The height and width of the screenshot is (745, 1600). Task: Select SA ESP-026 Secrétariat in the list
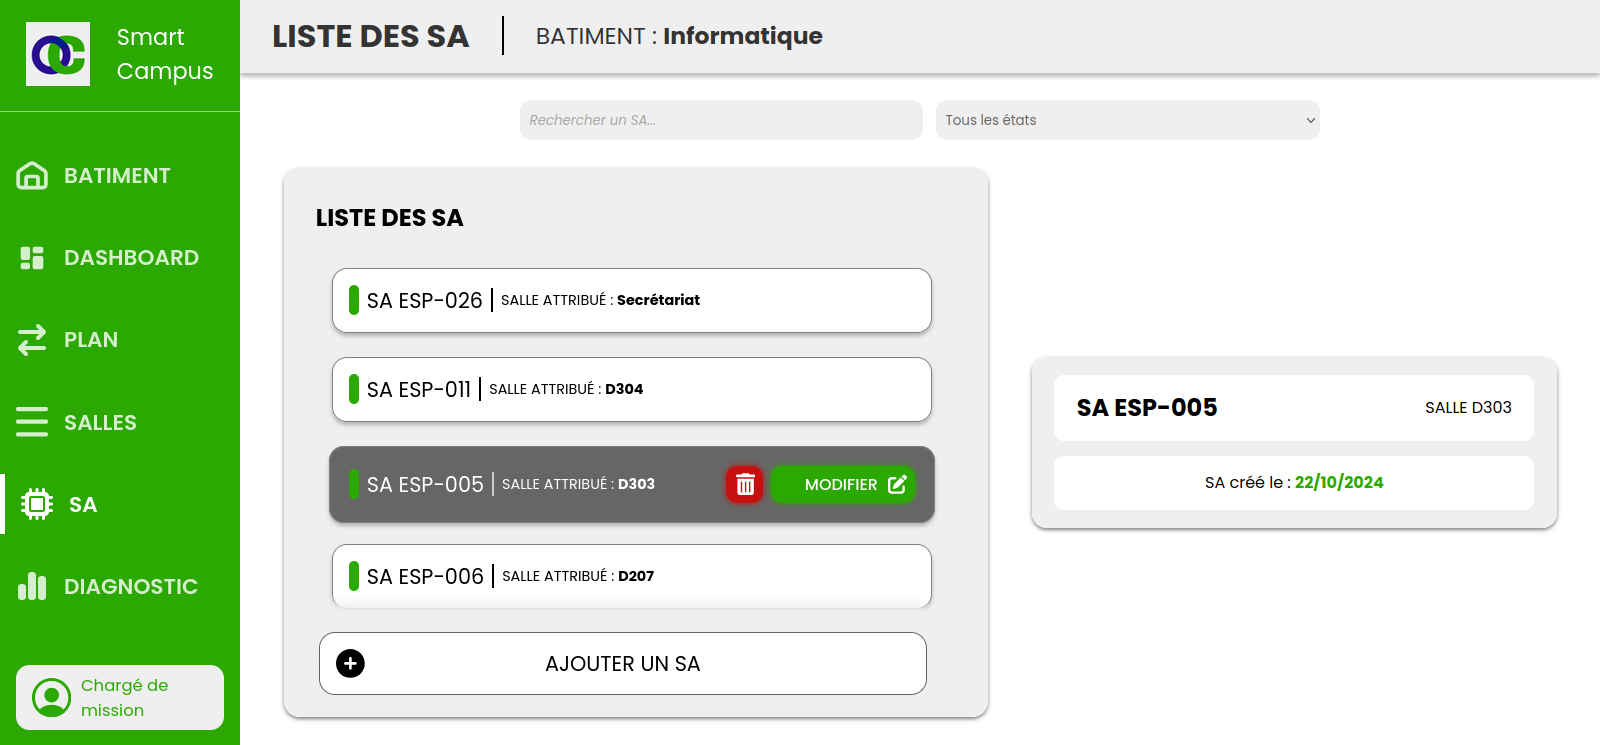pyautogui.click(x=632, y=300)
